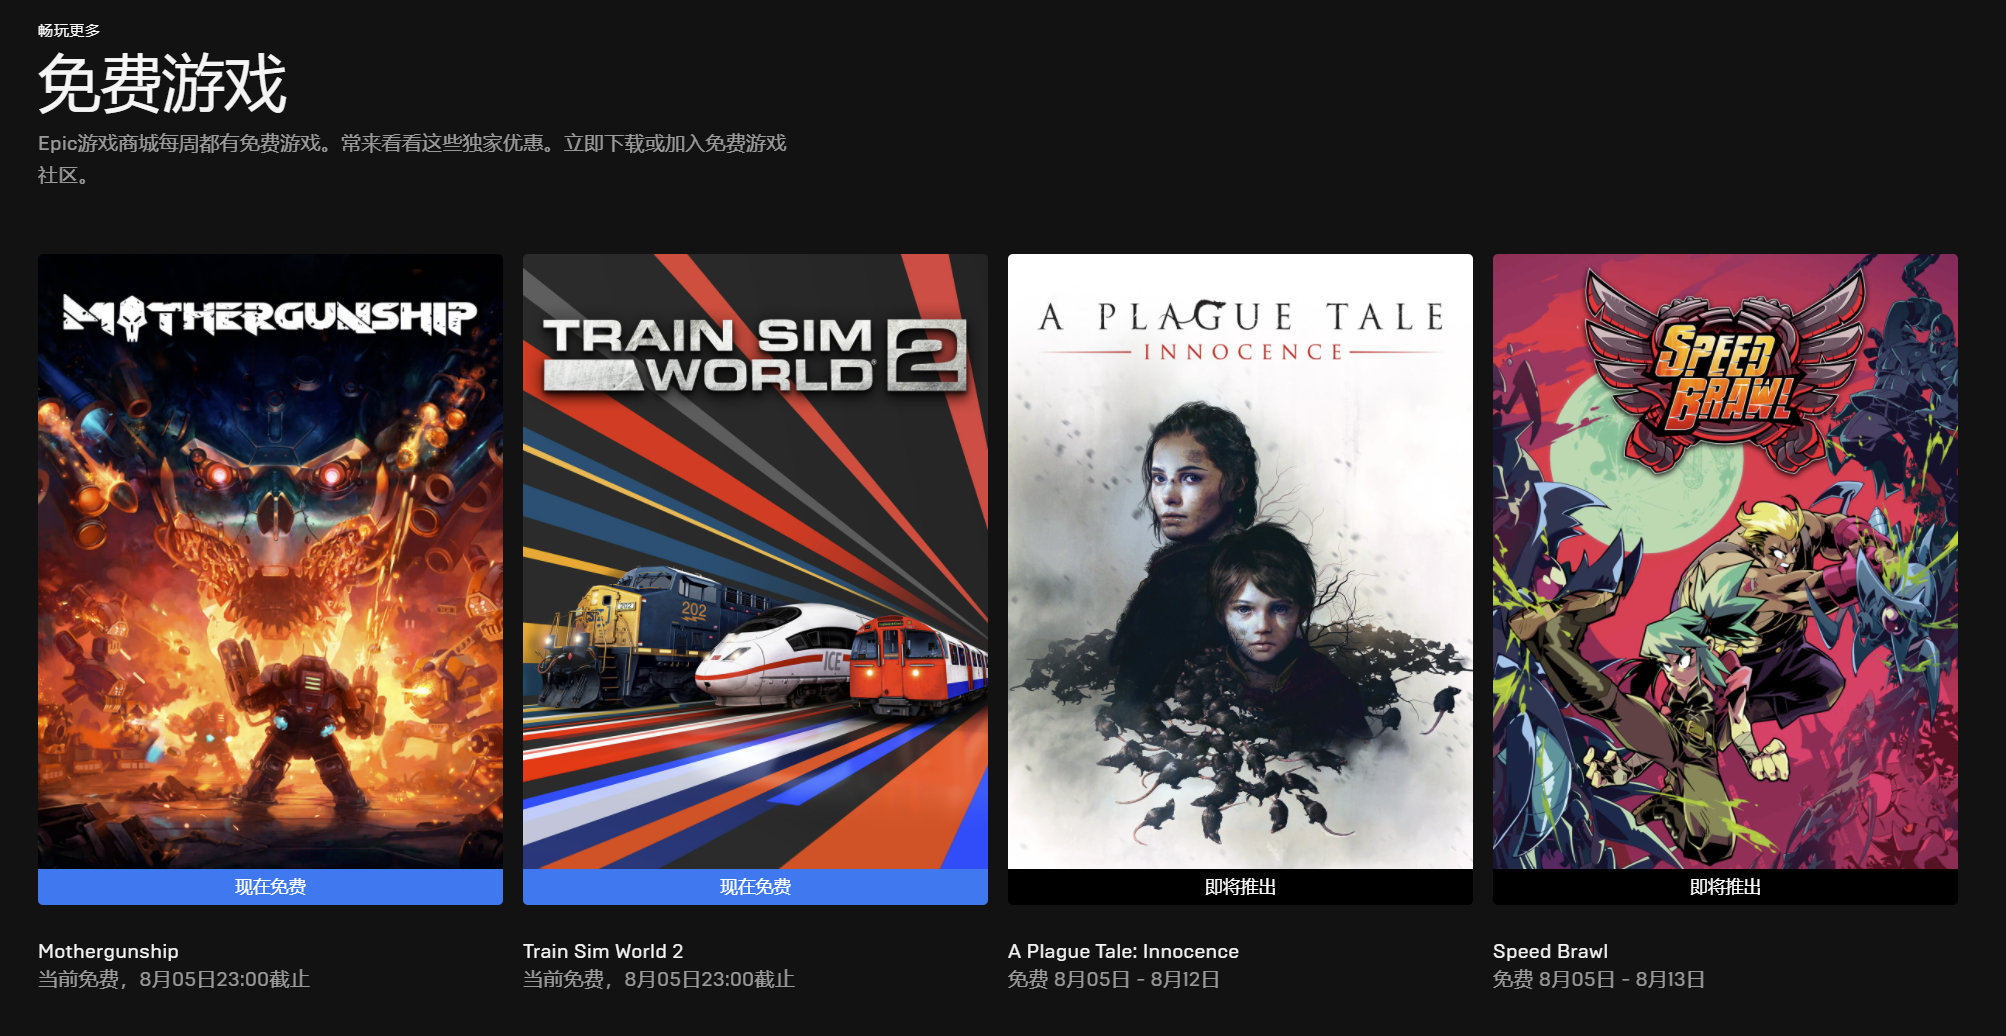Click Train Sim World 2 free deadline text
The height and width of the screenshot is (1036, 2006).
(x=659, y=979)
